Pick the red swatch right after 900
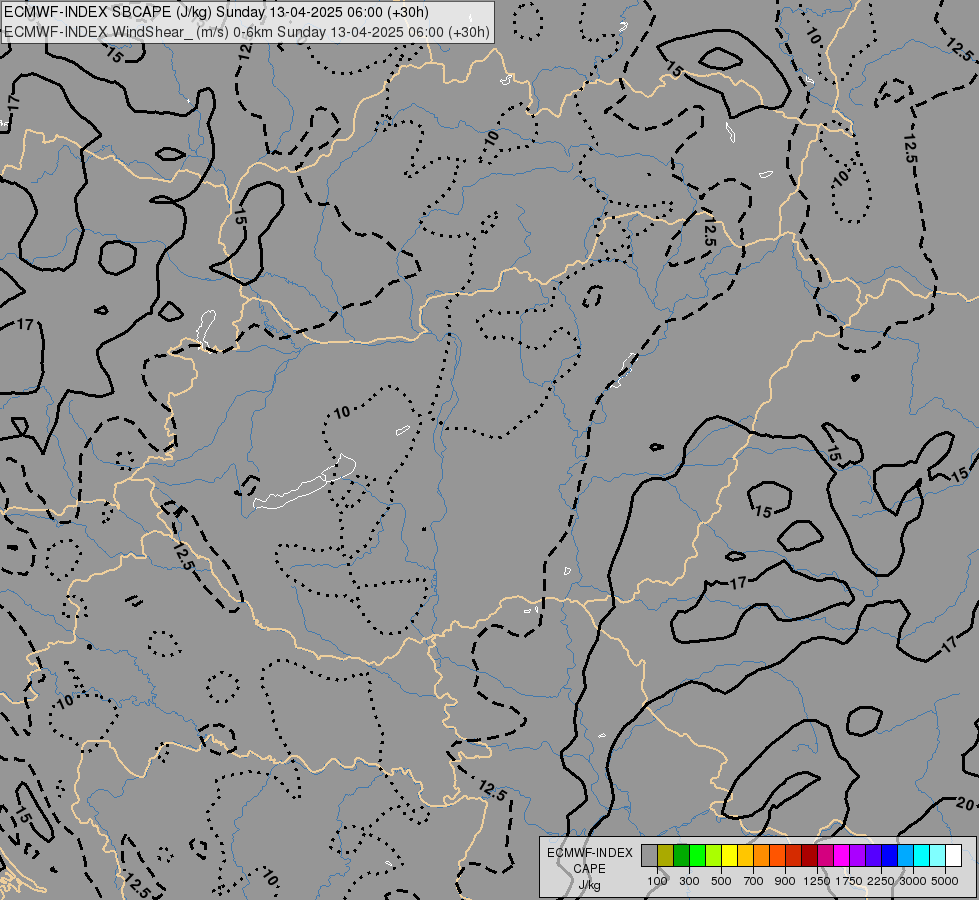Screen dimensions: 979x900 793,855
